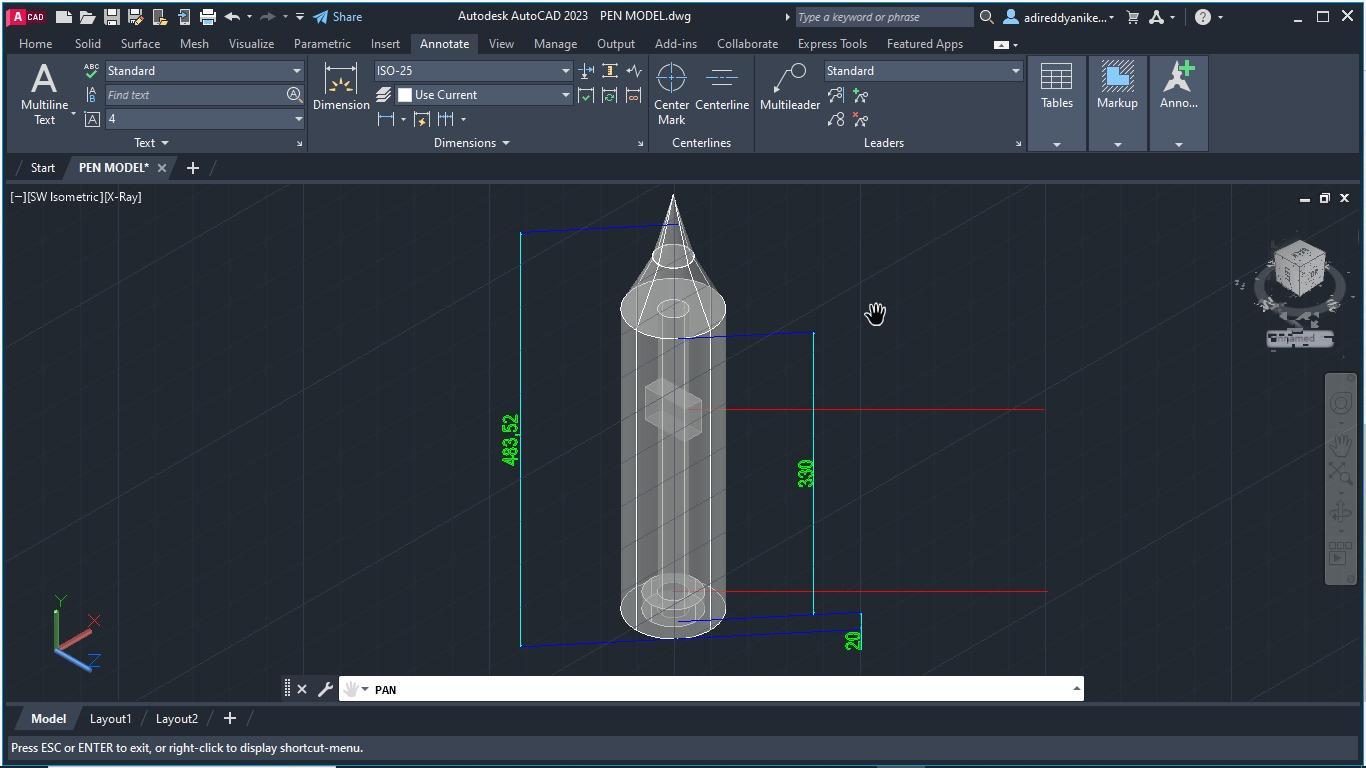Click the Quick Dimension tool
The width and height of the screenshot is (1366, 768).
coord(422,119)
